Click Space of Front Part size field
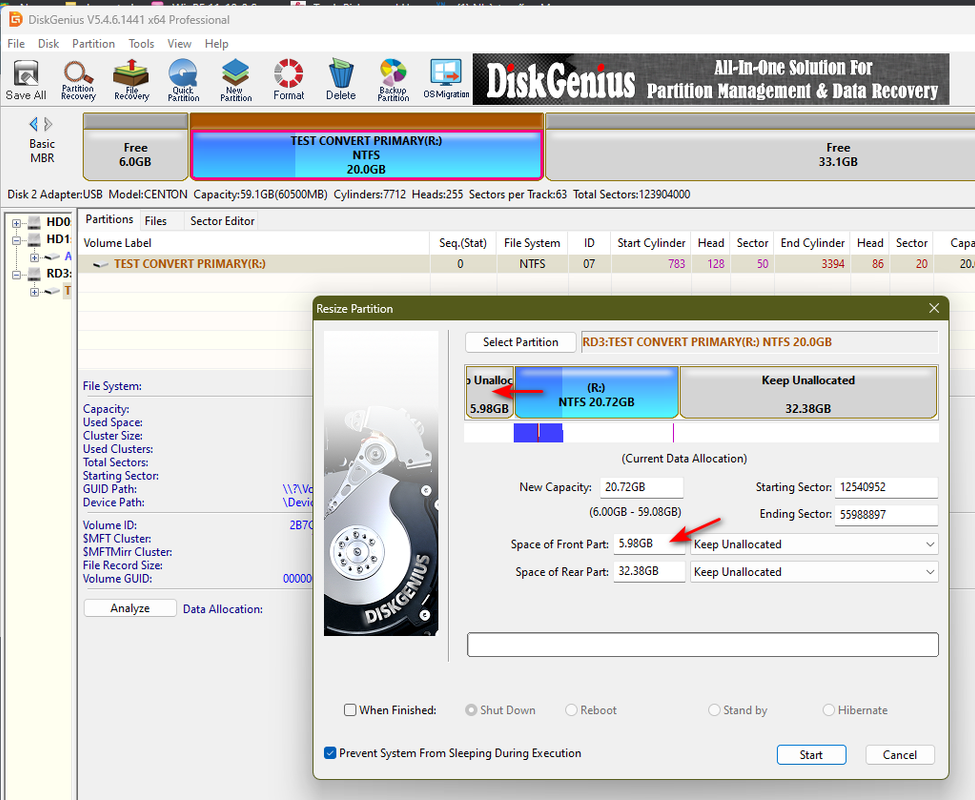The image size is (975, 800). pyautogui.click(x=649, y=544)
